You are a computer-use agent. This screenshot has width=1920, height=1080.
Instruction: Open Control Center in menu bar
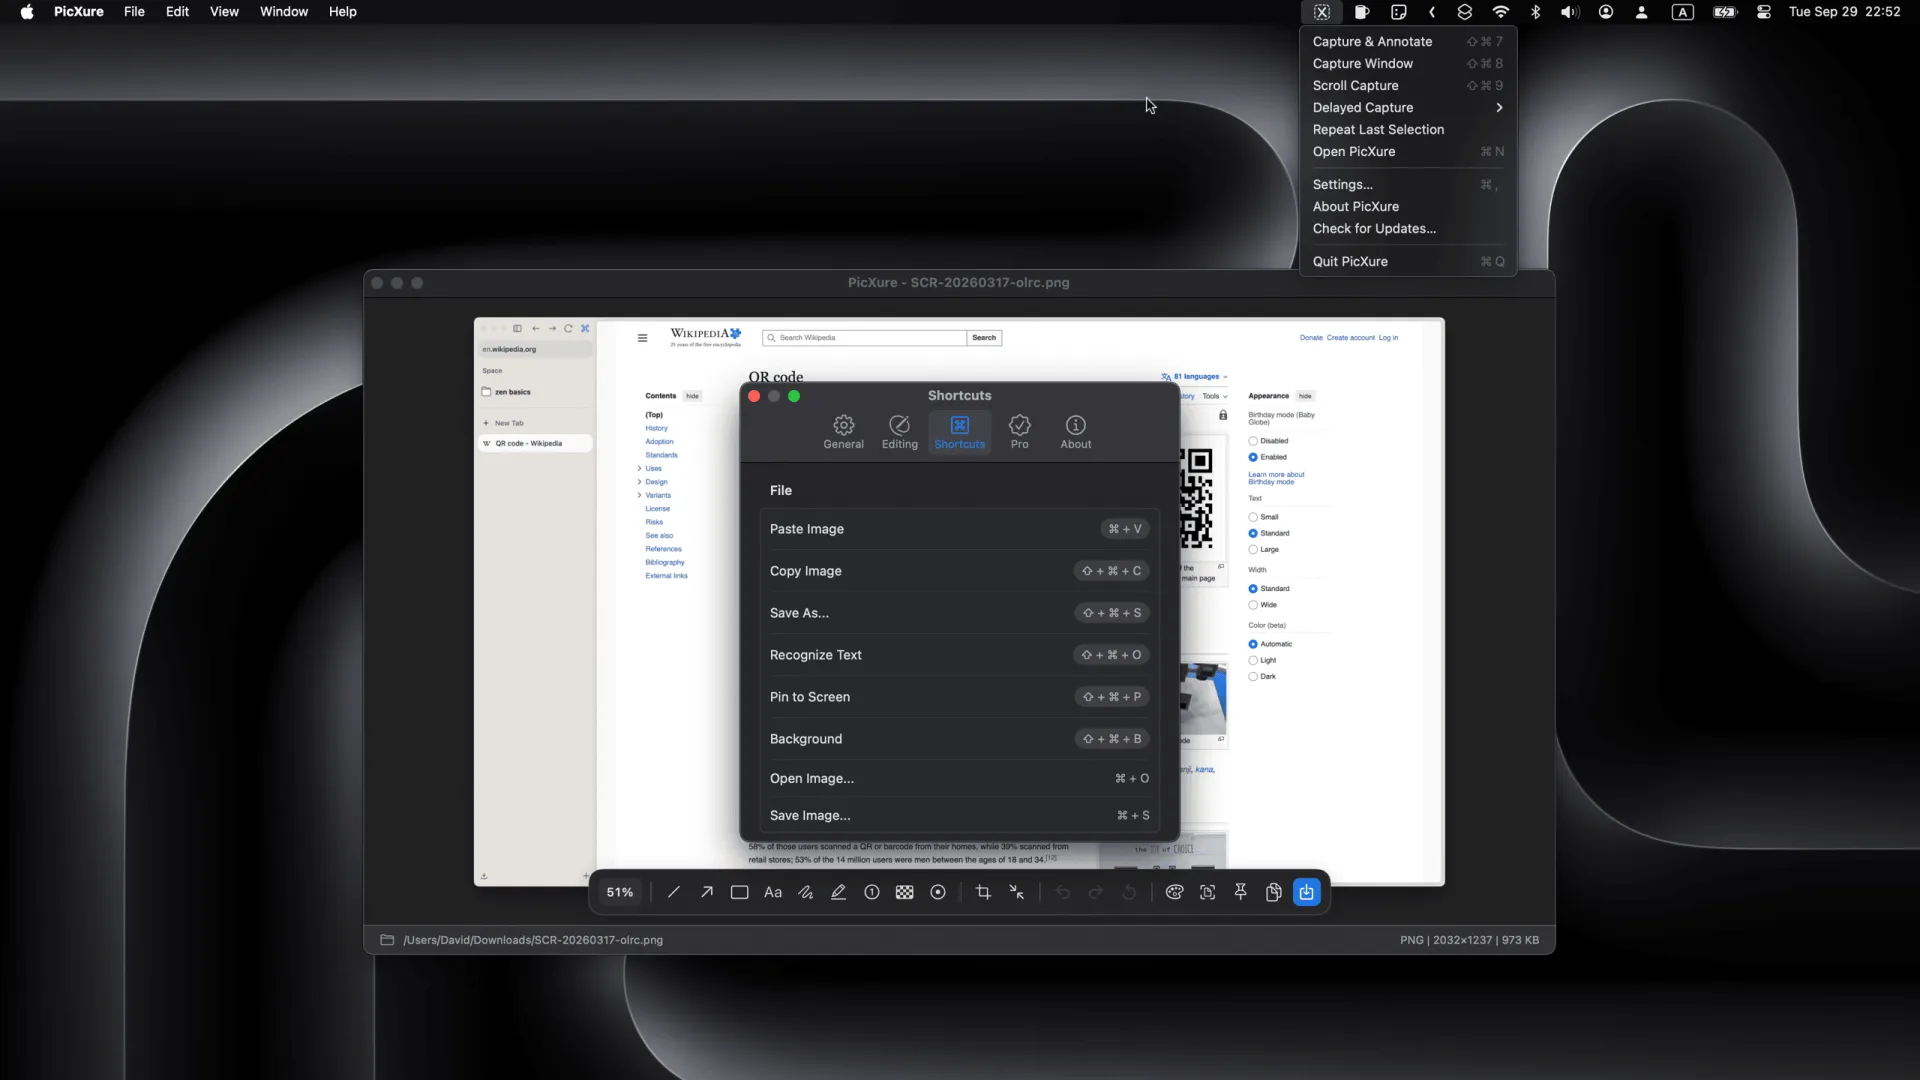click(x=1764, y=12)
